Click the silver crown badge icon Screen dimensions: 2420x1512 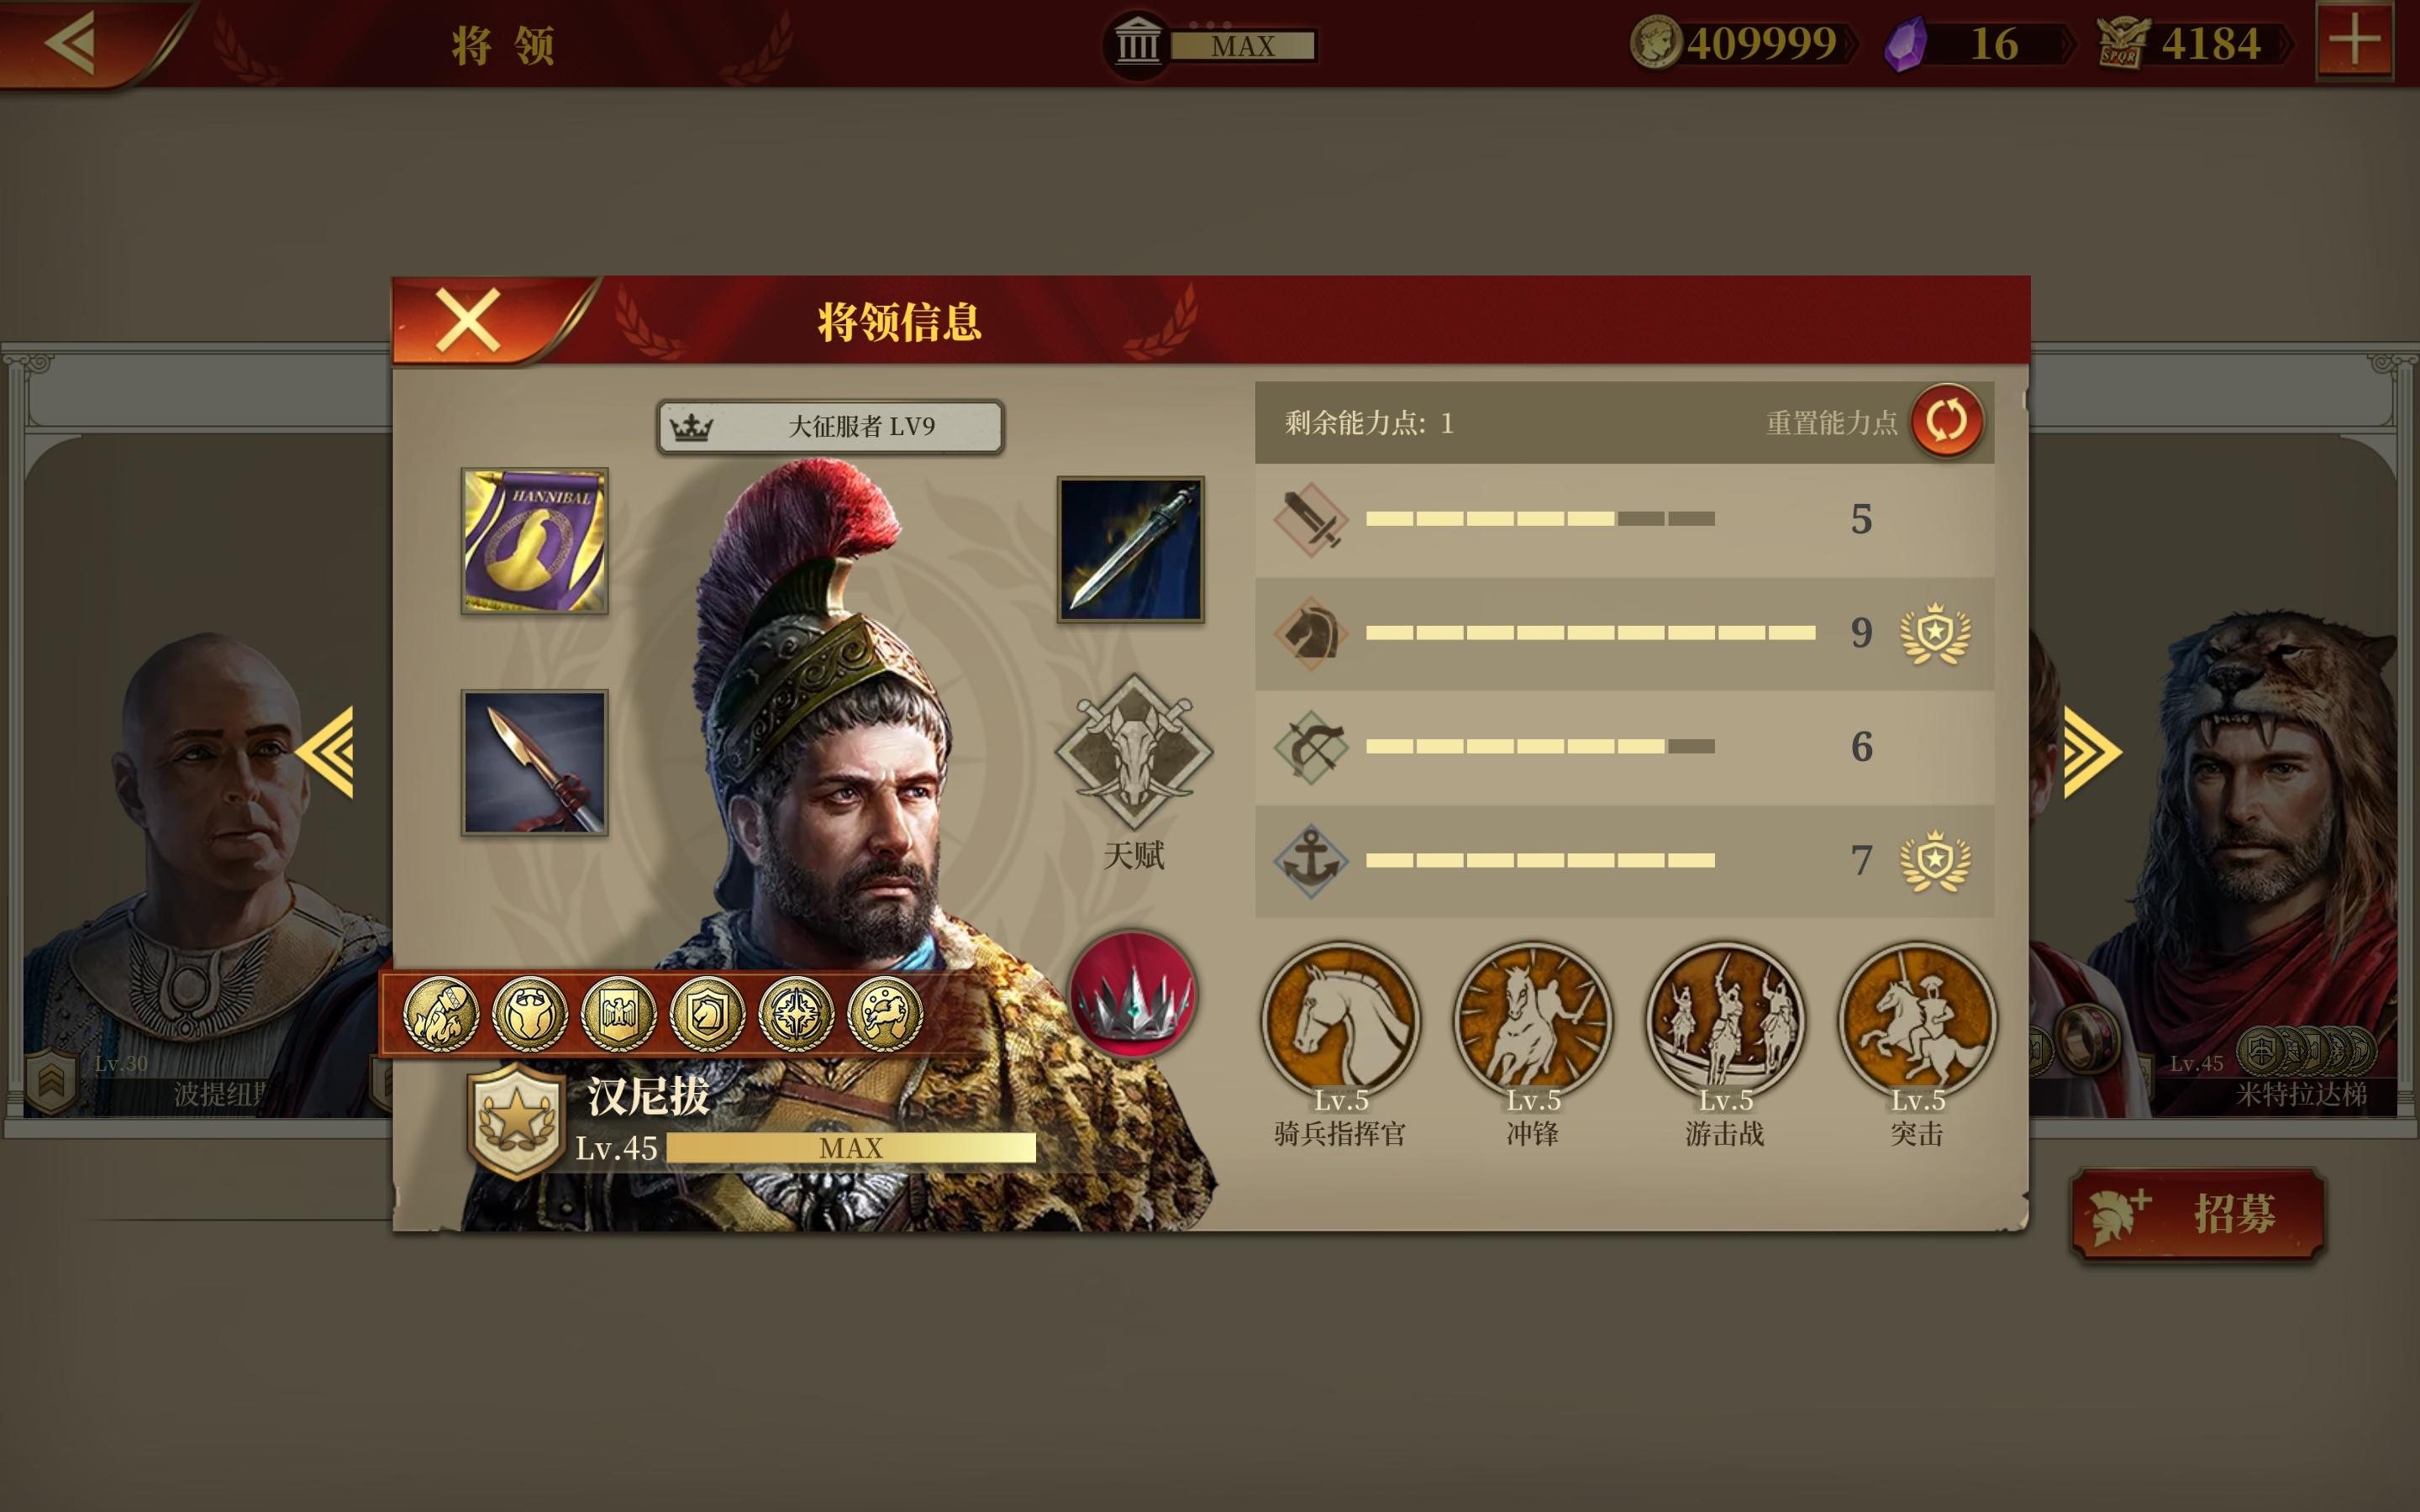(1132, 993)
